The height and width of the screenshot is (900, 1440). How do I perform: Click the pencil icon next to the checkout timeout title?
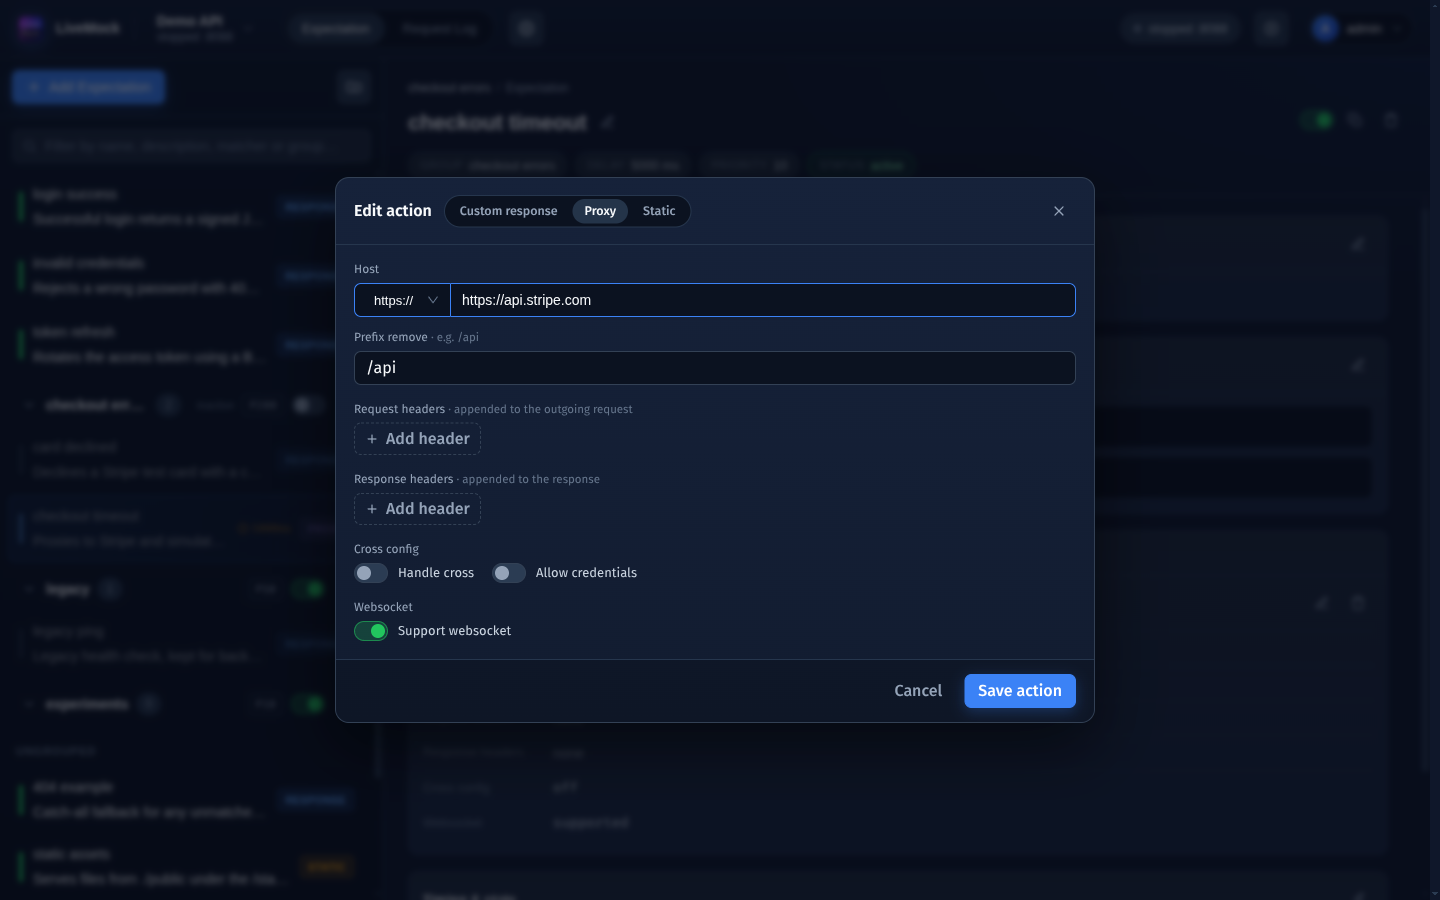pyautogui.click(x=607, y=122)
